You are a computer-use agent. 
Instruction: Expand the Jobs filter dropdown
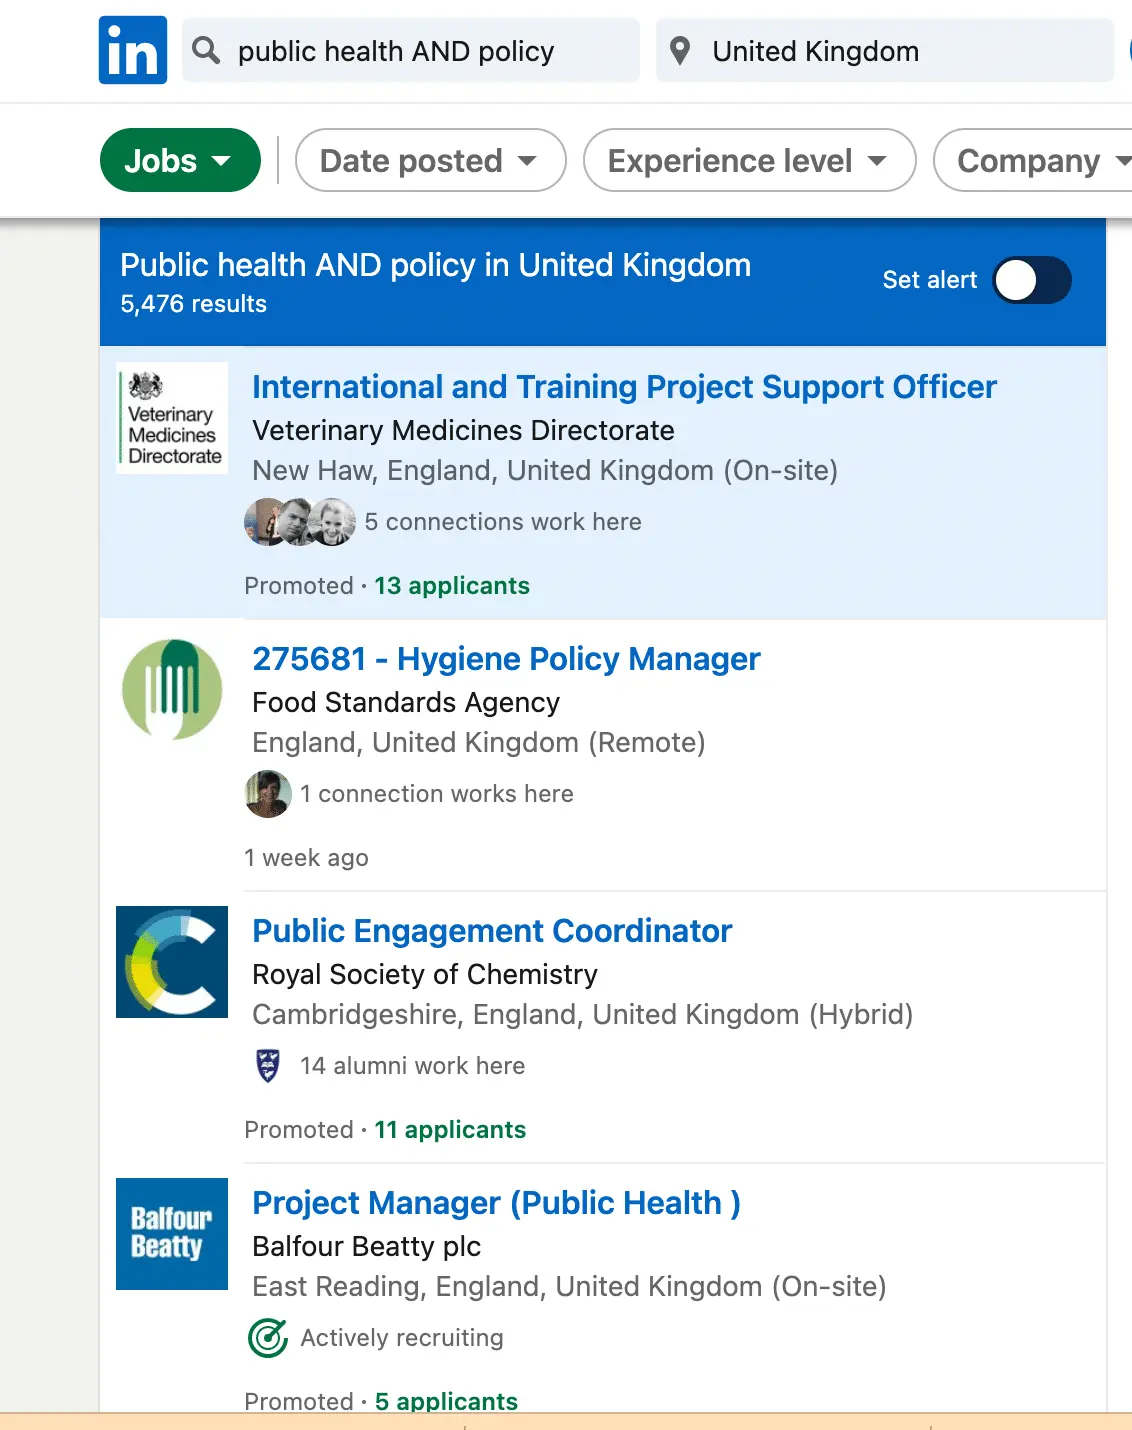(180, 160)
